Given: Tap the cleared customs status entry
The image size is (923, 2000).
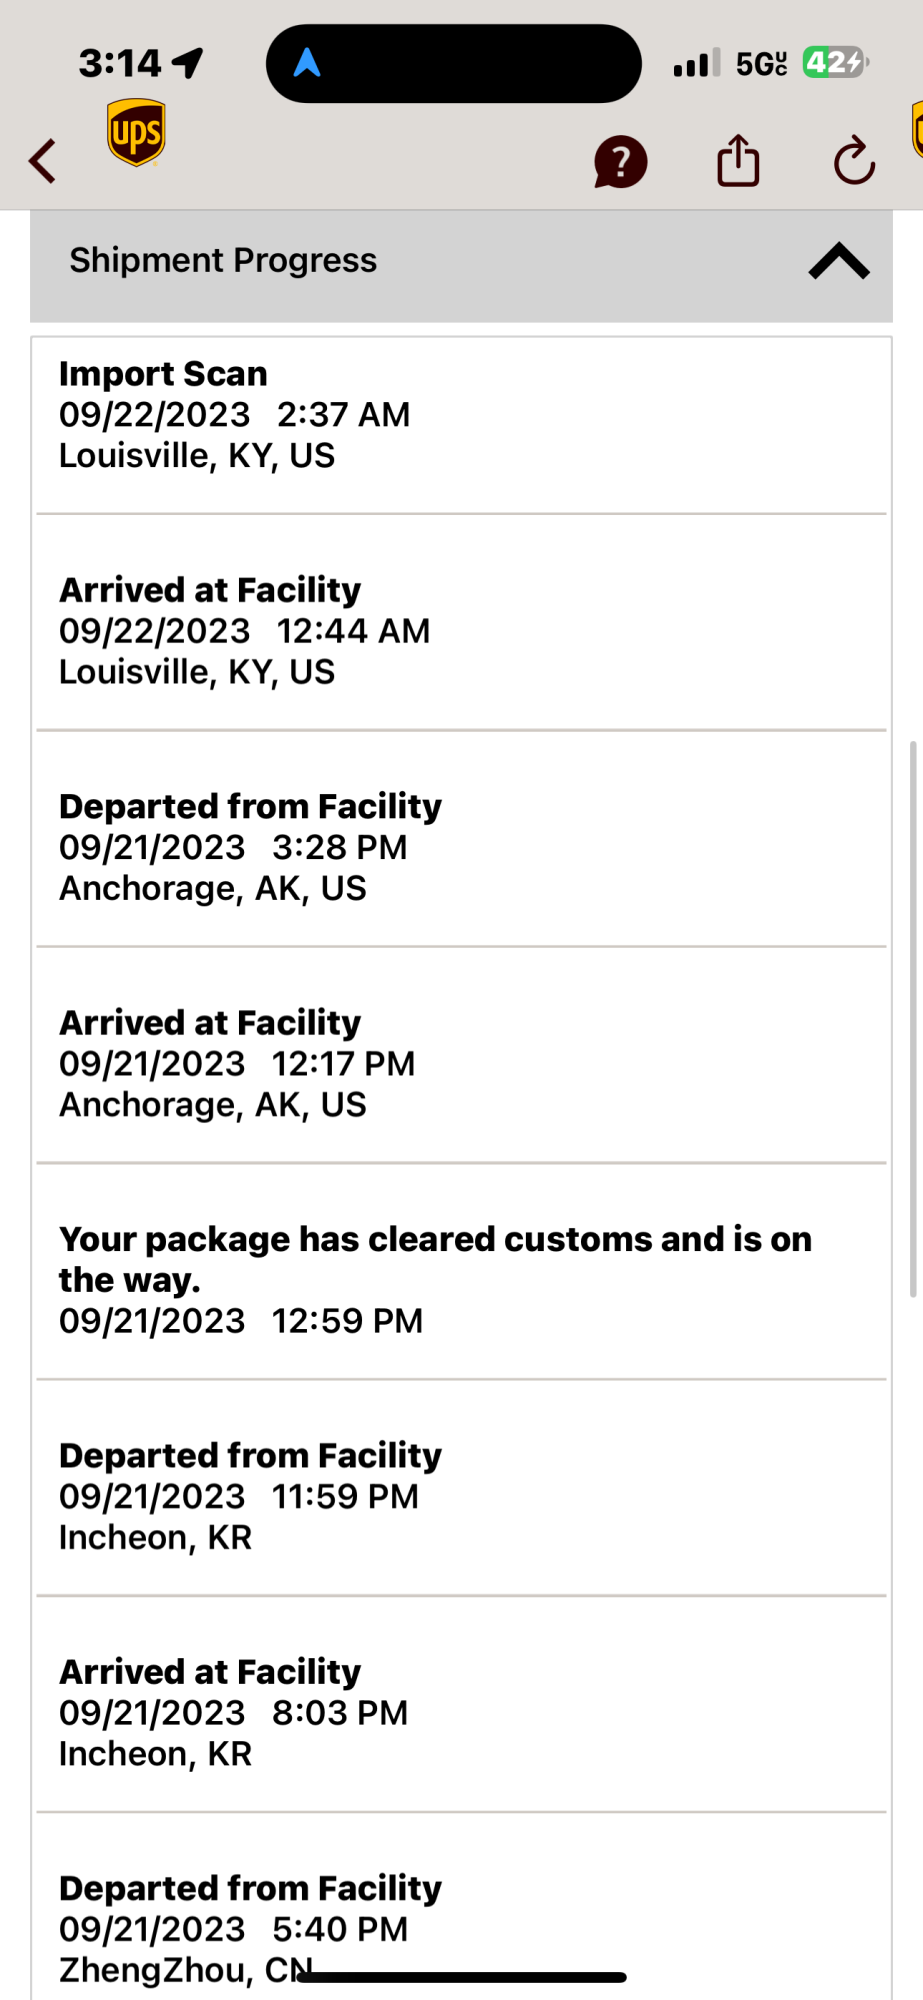Looking at the screenshot, I should pos(460,1279).
